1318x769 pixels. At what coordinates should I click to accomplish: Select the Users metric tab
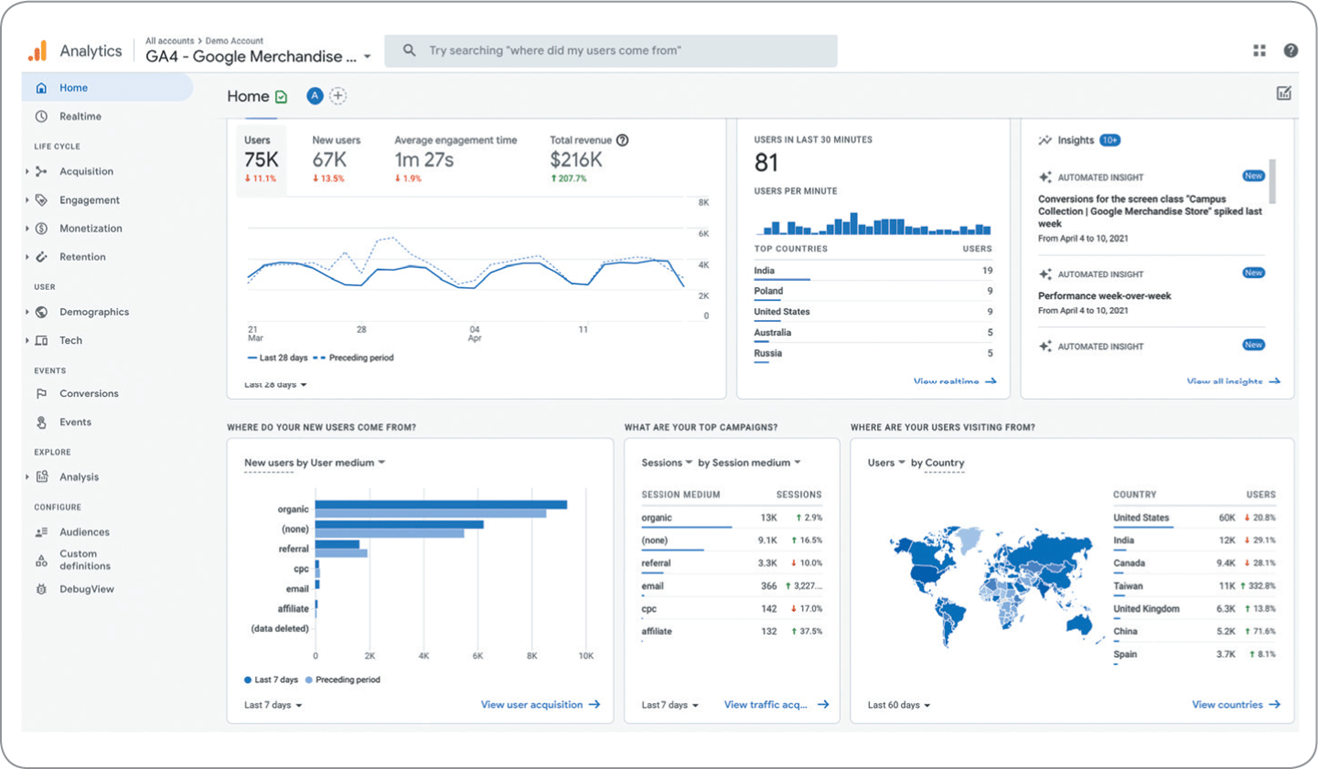tap(261, 159)
